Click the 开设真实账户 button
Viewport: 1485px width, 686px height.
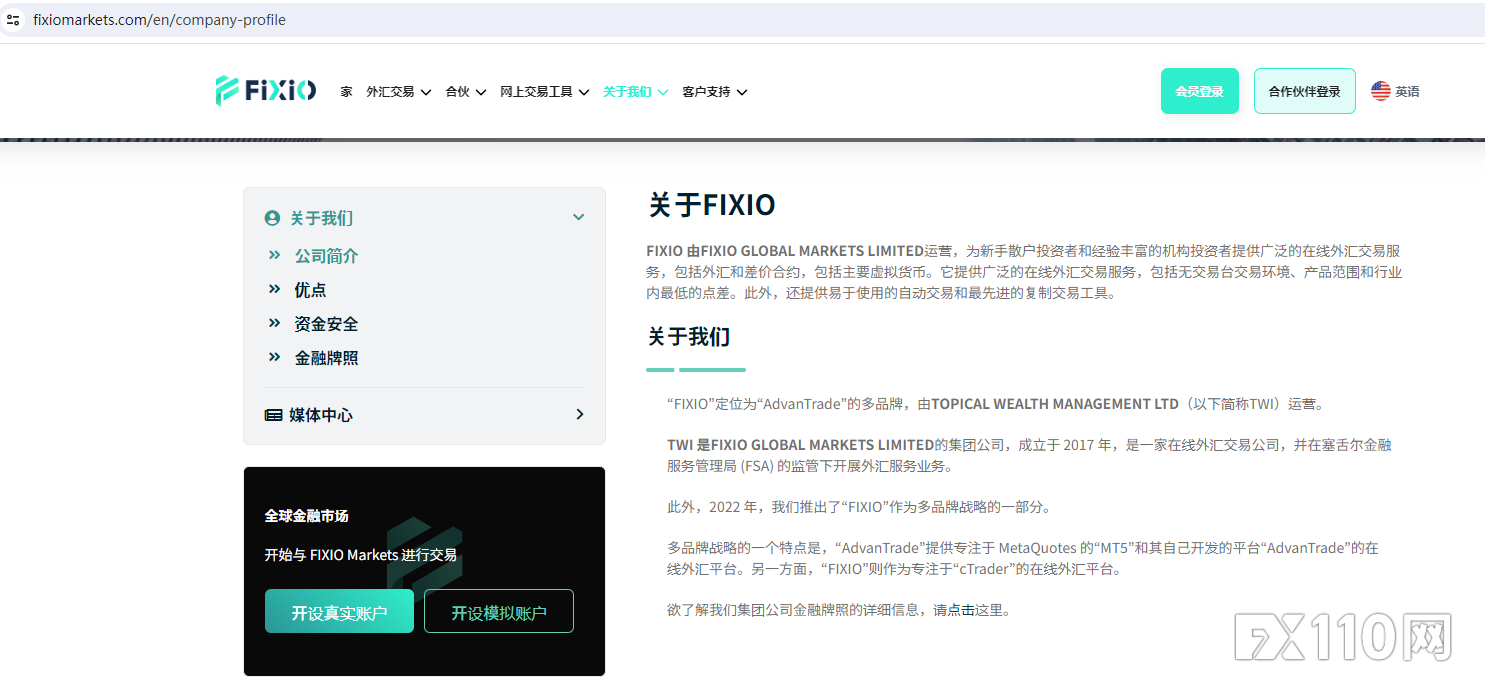coord(339,612)
